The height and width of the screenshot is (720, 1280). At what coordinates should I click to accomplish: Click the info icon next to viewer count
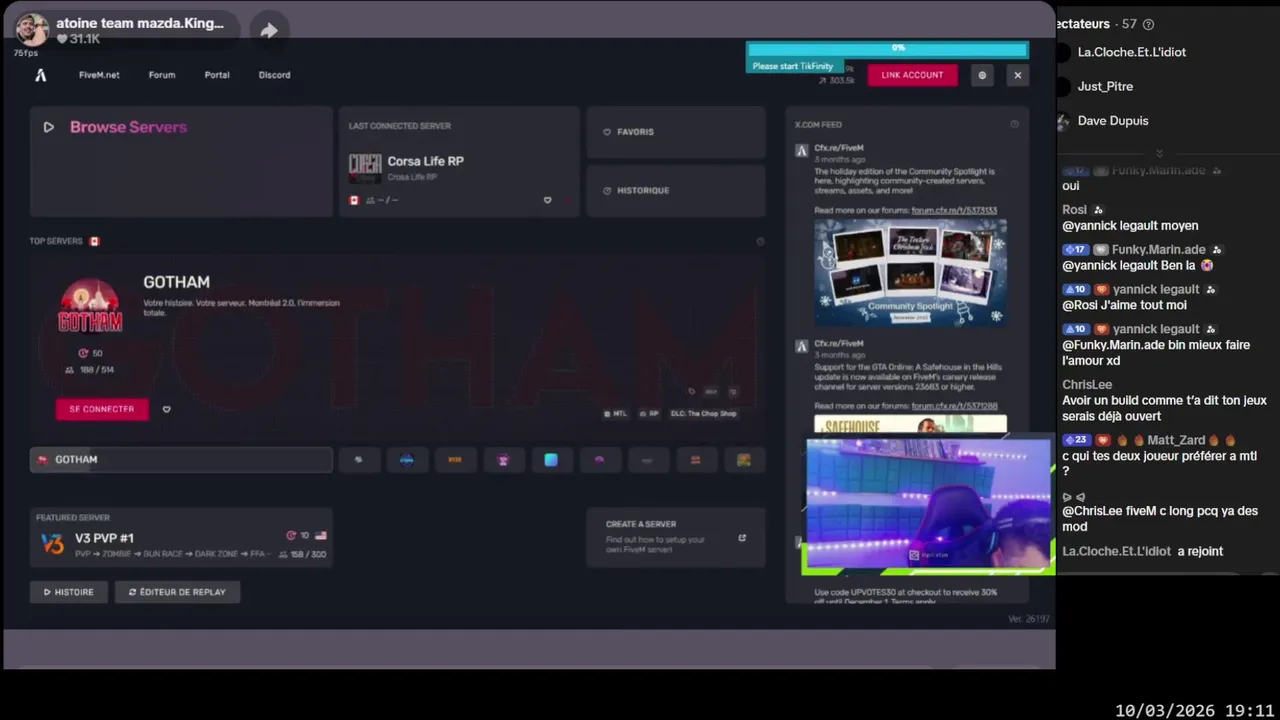coord(1148,24)
